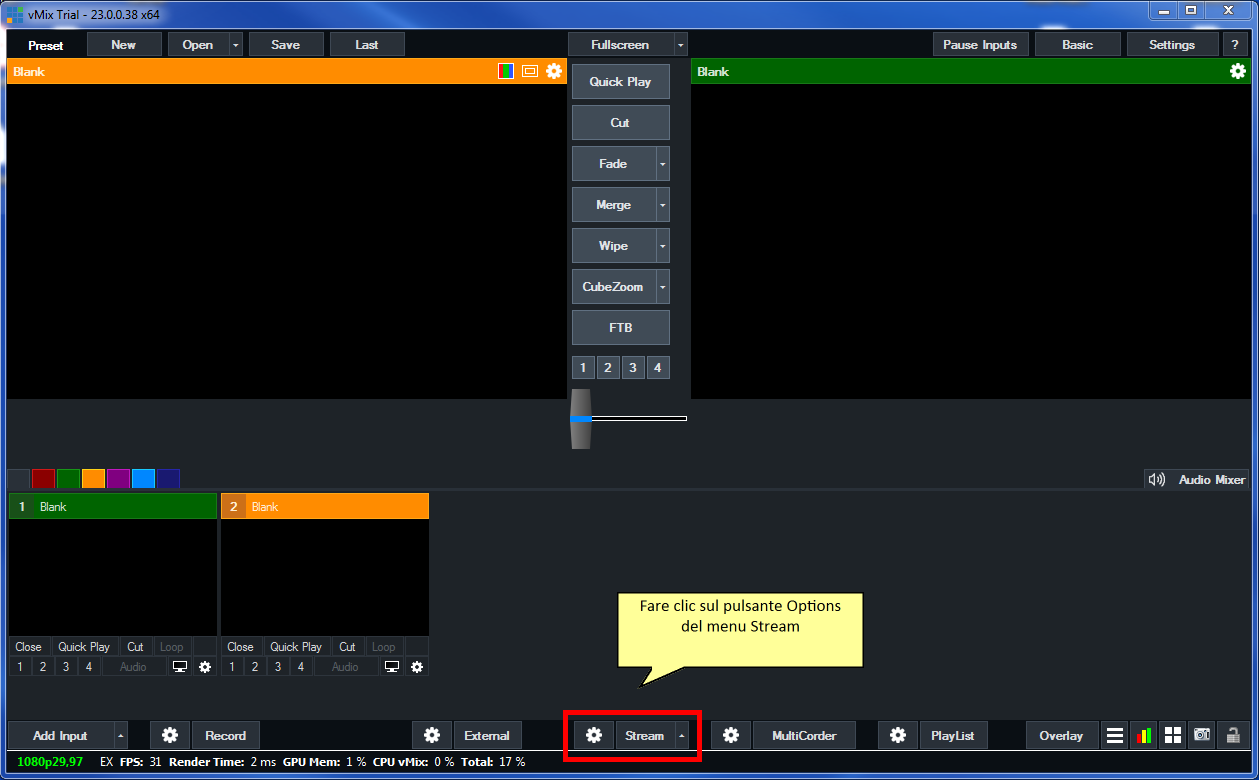This screenshot has height=780, width=1260.
Task: Expand the Add Input arrow menu
Action: click(x=121, y=735)
